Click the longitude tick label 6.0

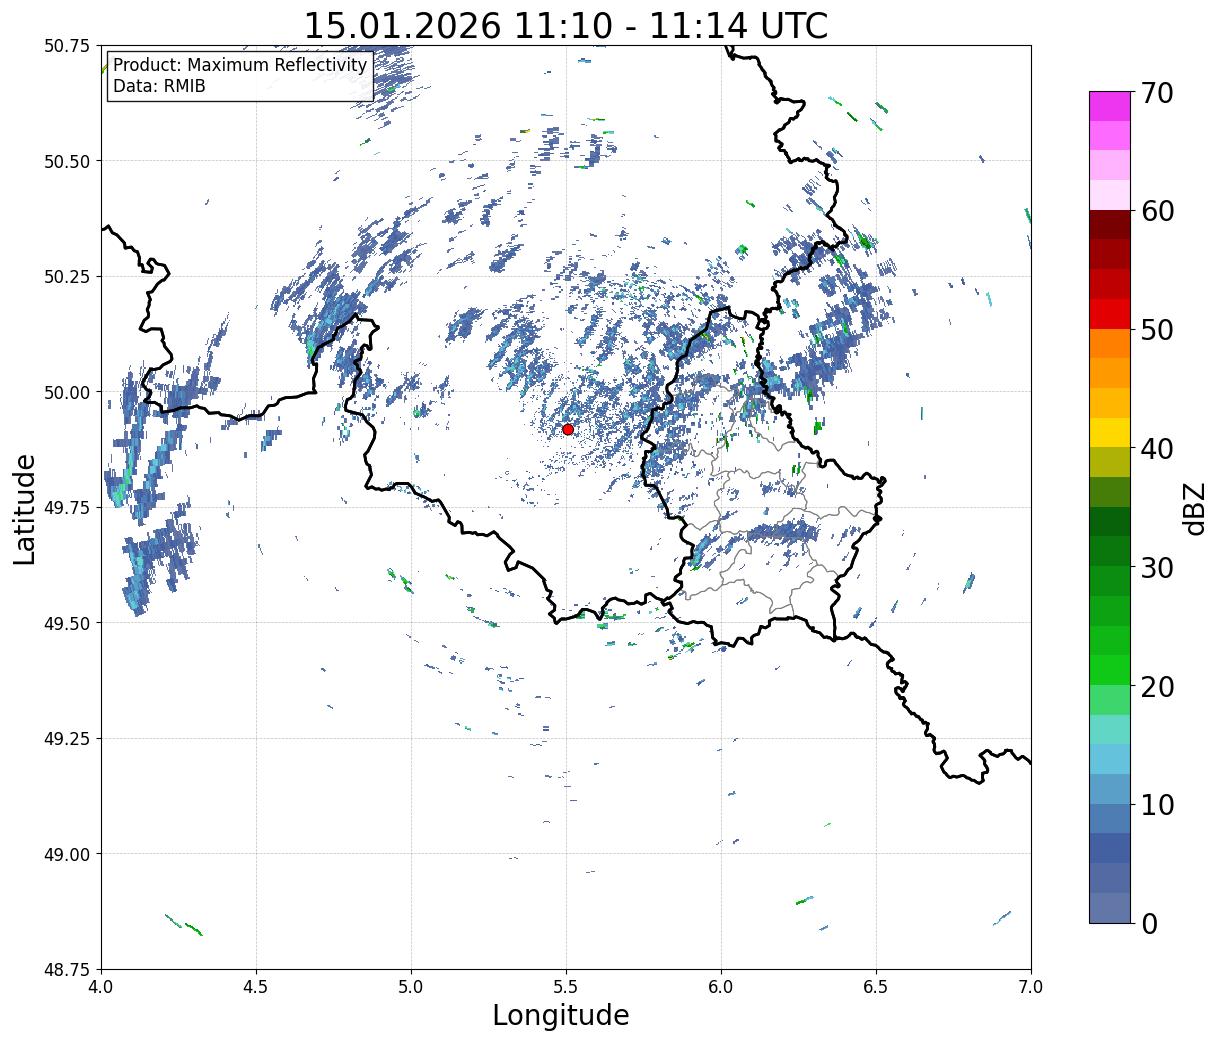721,987
